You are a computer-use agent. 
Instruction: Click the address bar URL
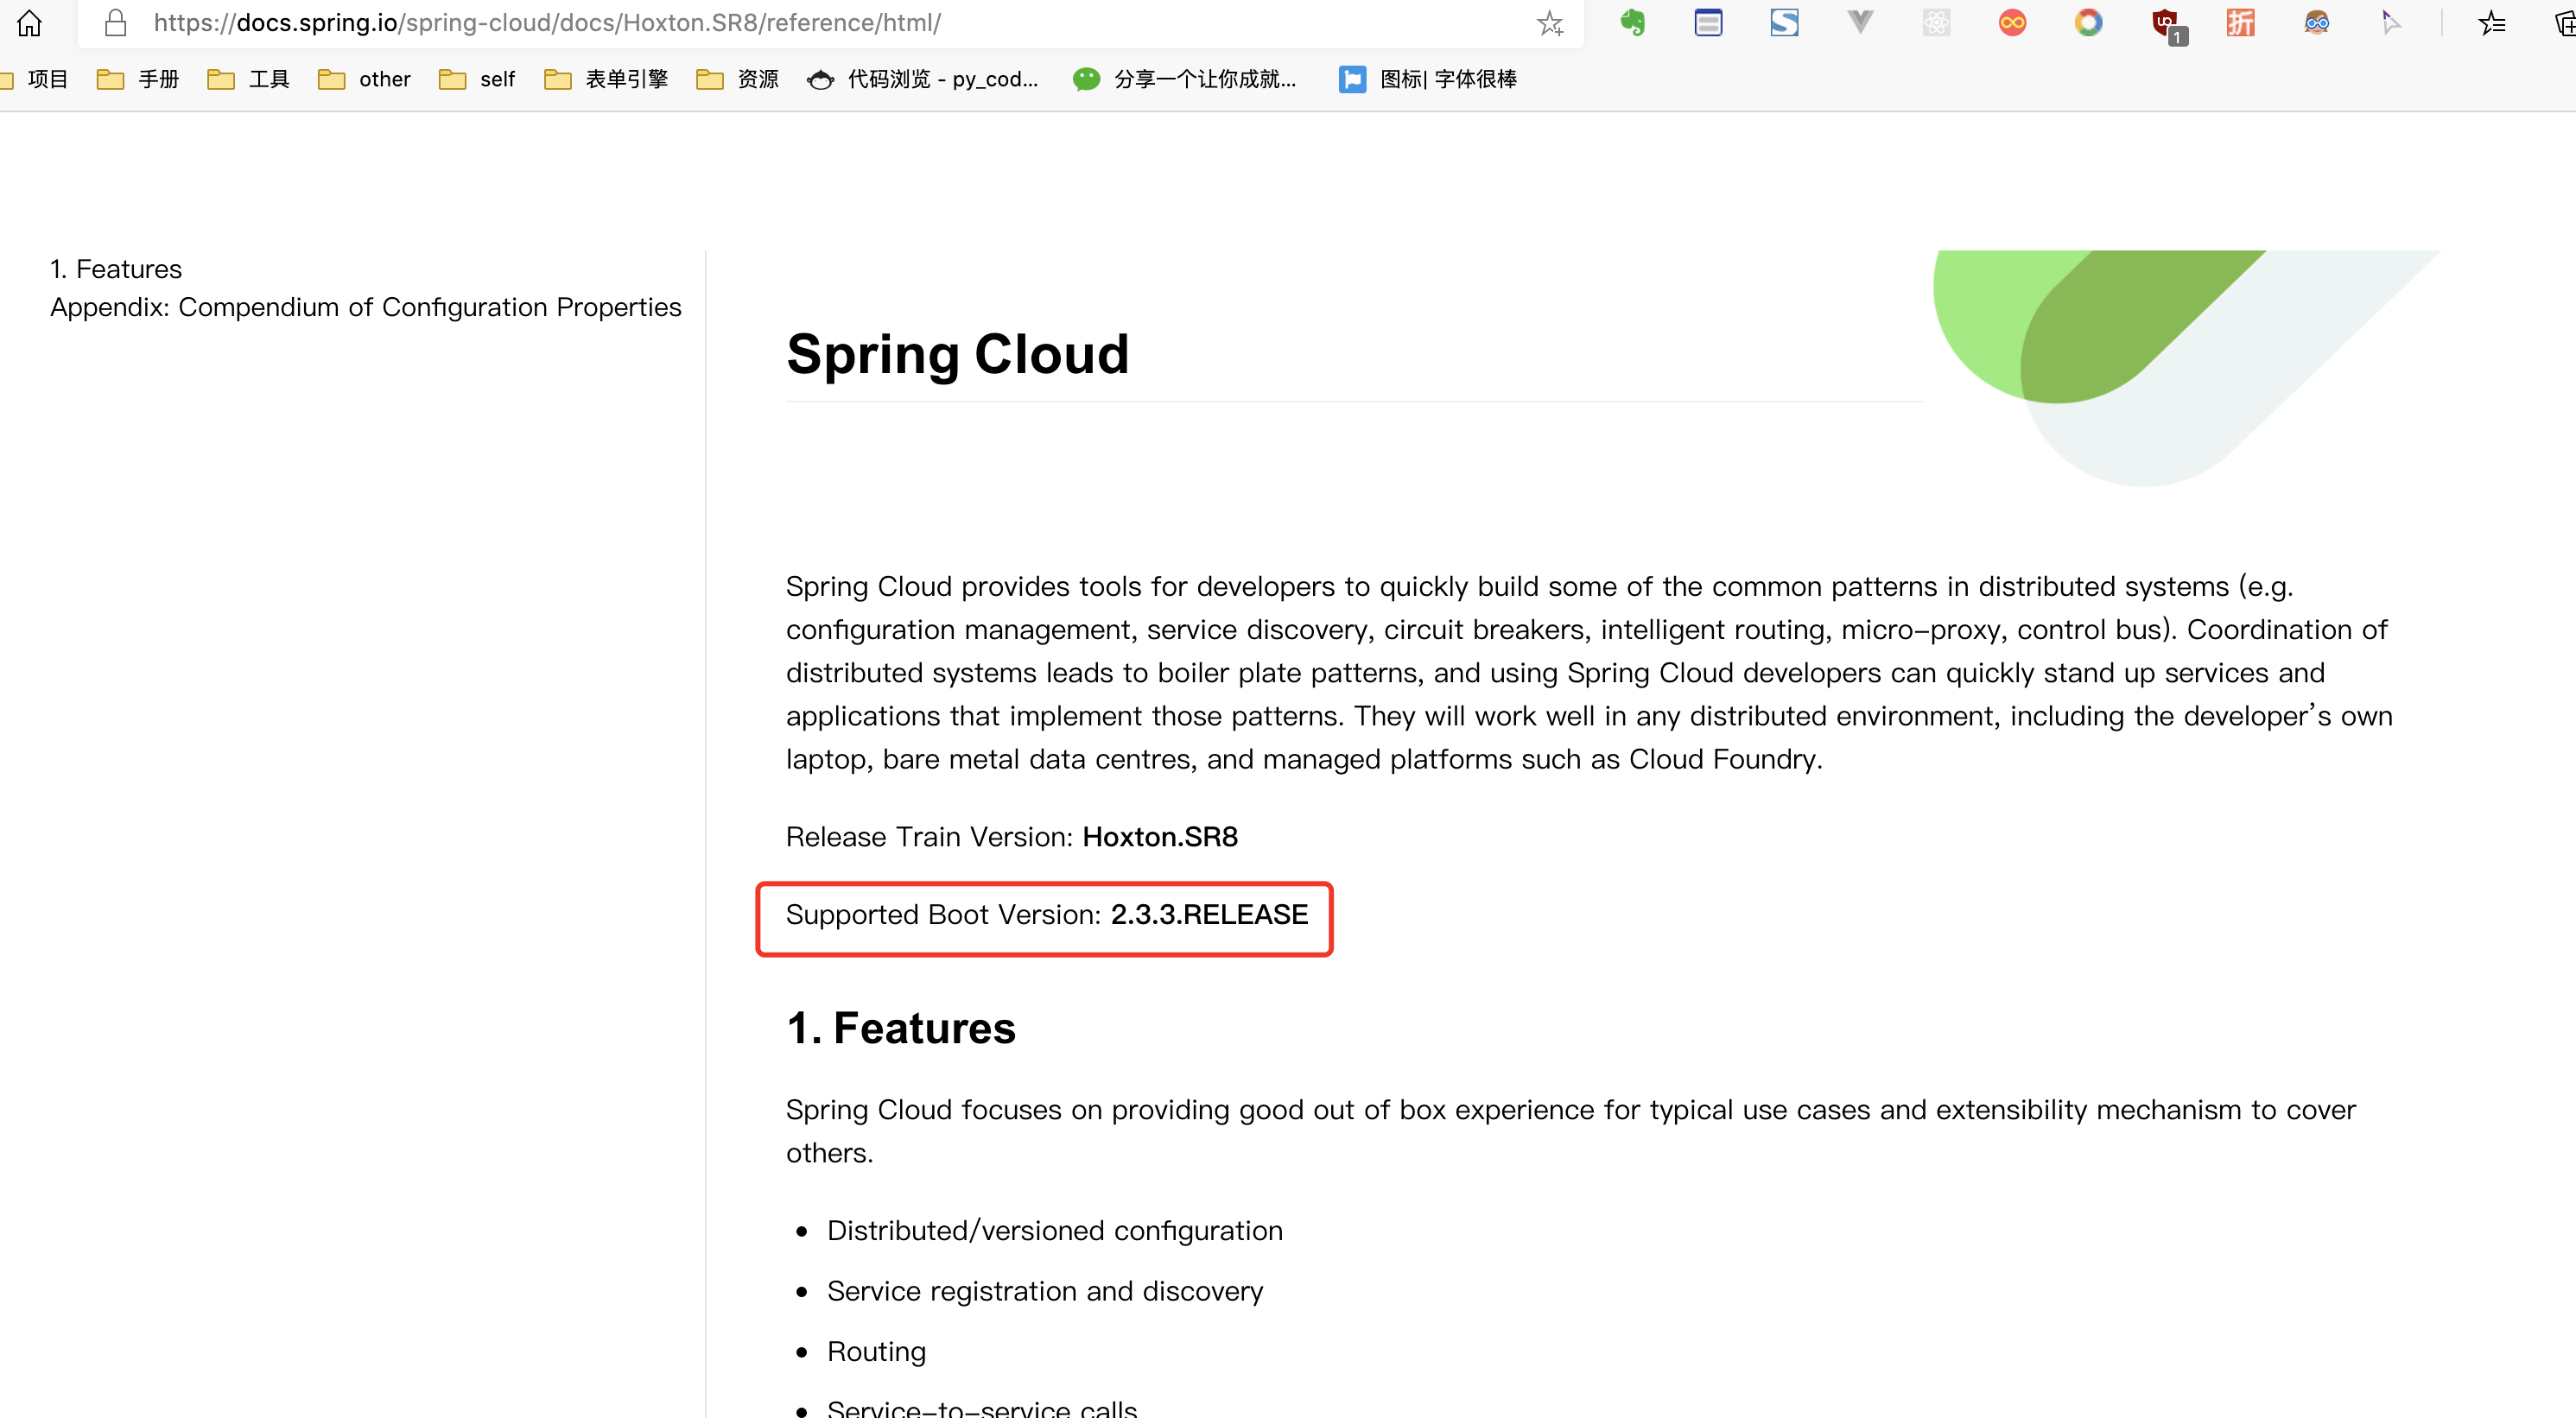tap(546, 23)
